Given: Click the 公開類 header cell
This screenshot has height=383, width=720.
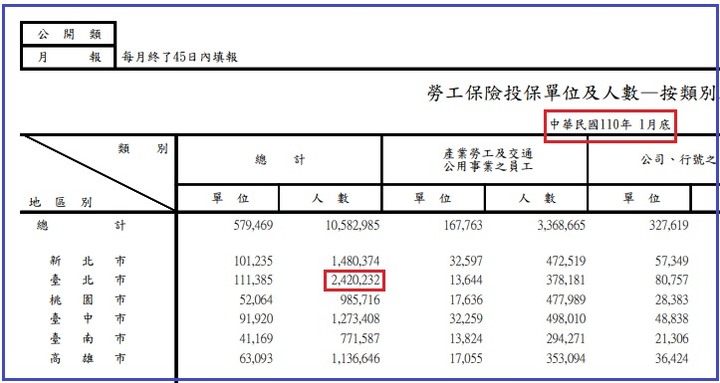Looking at the screenshot, I should (x=68, y=34).
